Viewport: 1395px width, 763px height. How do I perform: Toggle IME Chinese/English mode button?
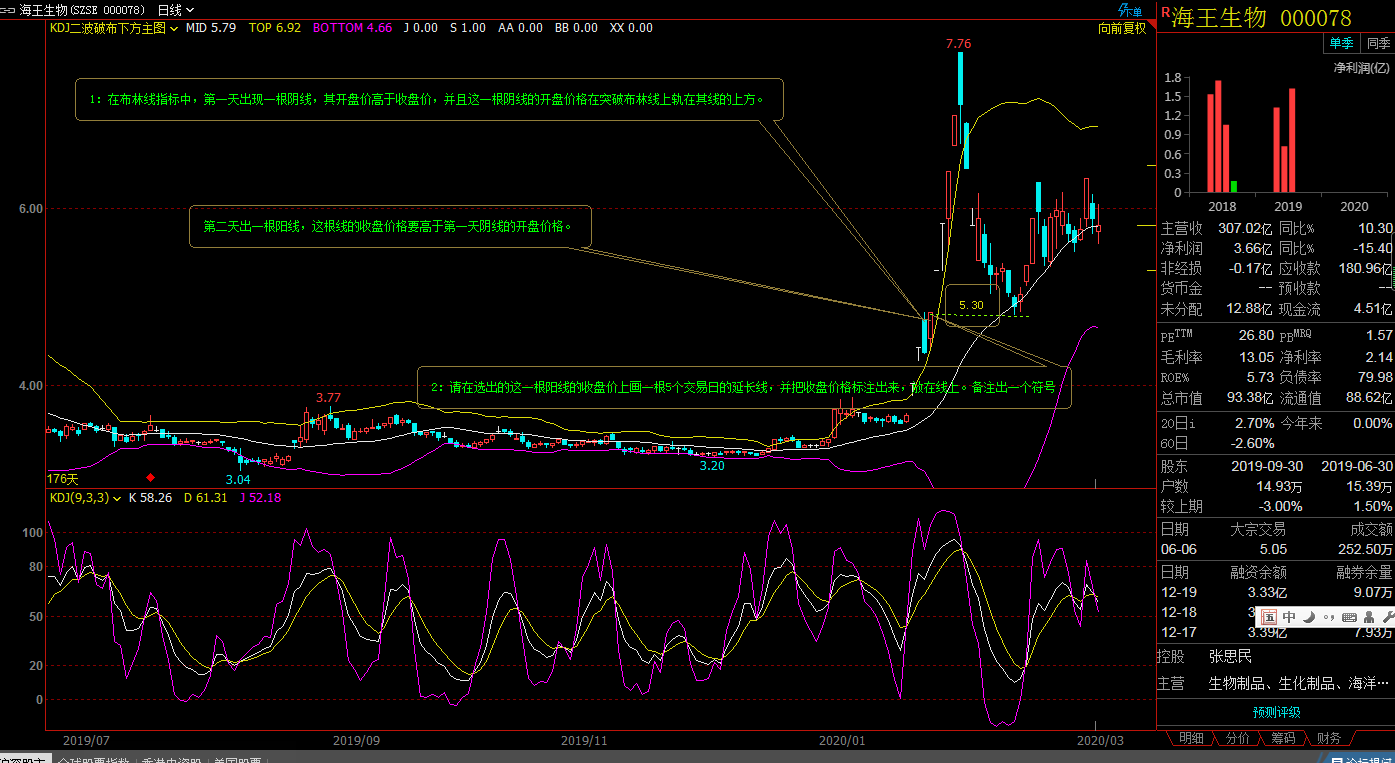pos(1289,617)
